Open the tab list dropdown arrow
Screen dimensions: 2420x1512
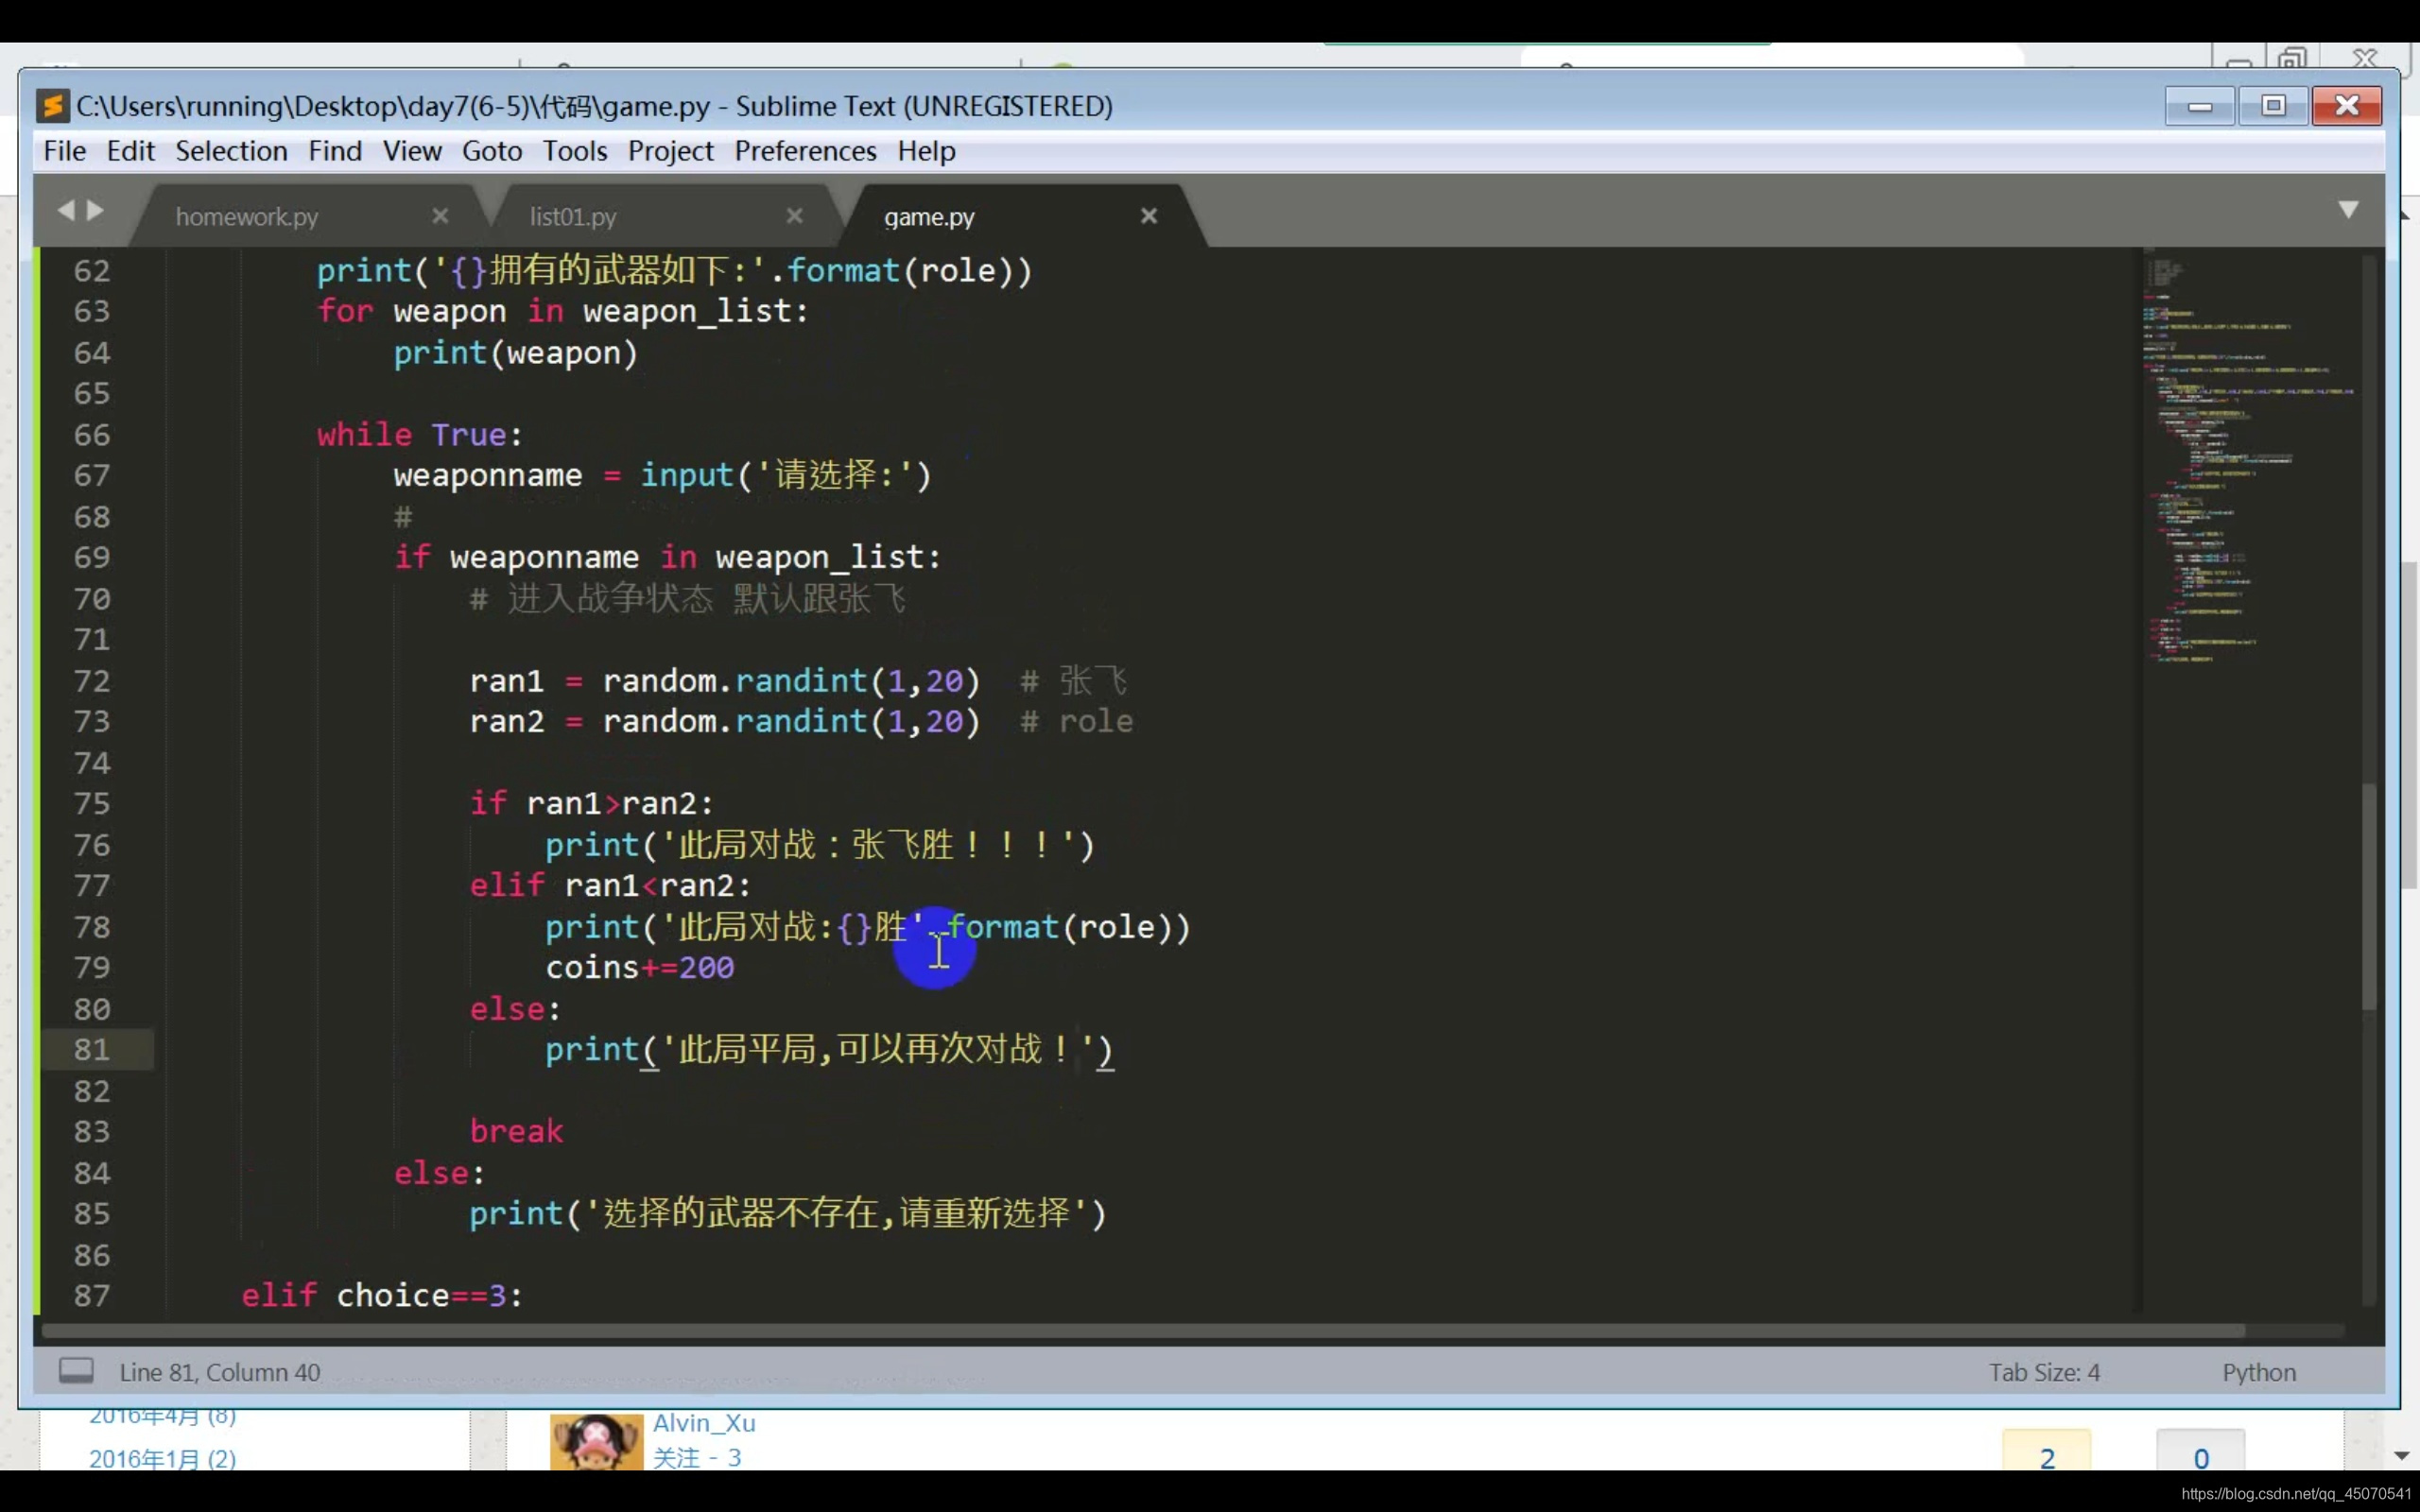coord(2348,209)
